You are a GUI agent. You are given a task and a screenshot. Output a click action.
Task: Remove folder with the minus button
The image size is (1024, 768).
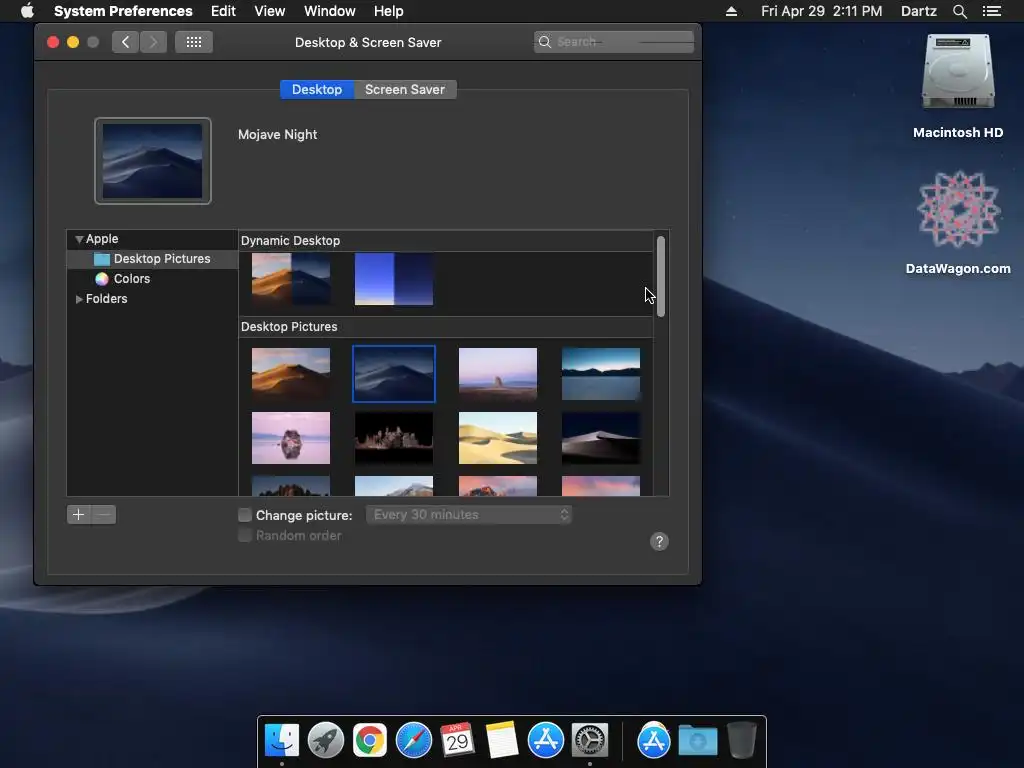pos(104,515)
